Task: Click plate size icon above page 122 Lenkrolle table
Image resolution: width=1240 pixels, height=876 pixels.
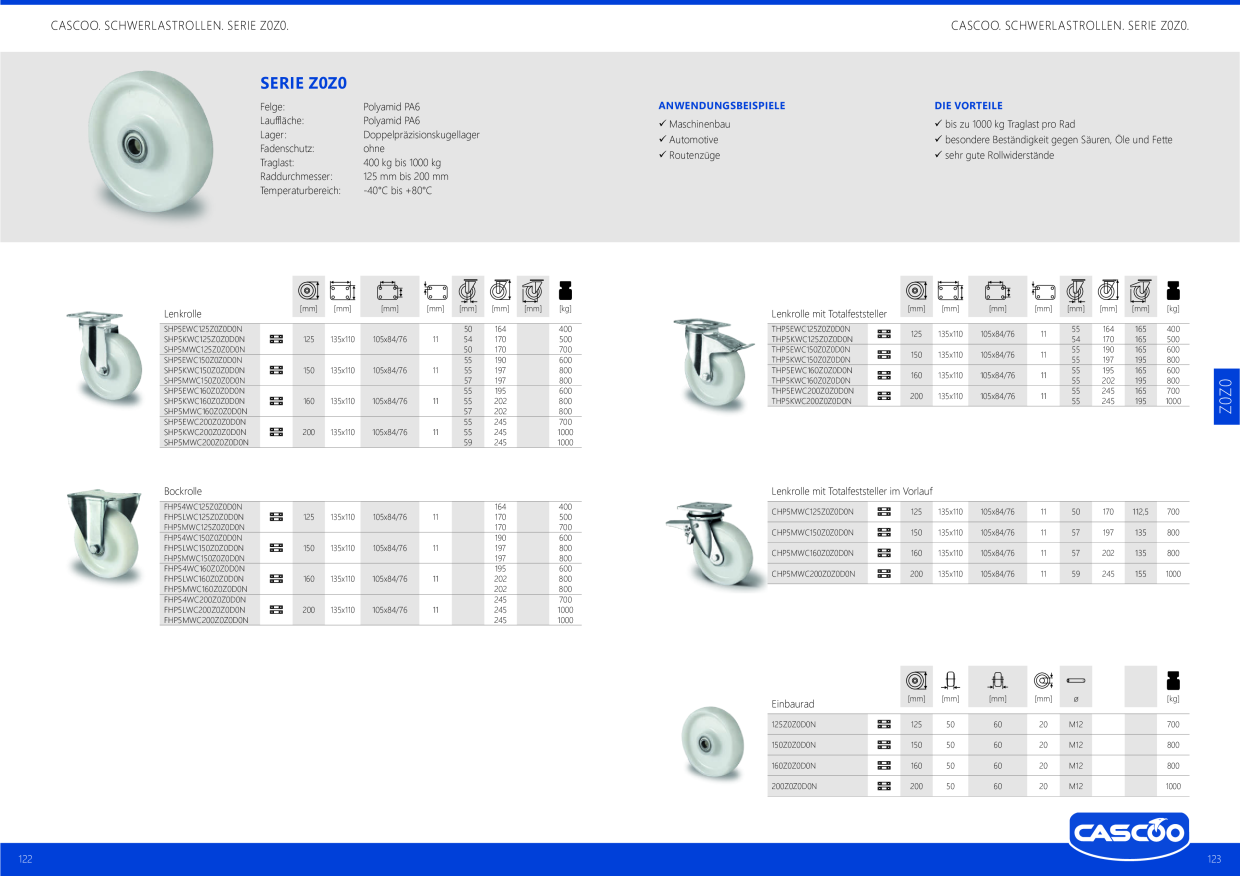Action: (342, 290)
